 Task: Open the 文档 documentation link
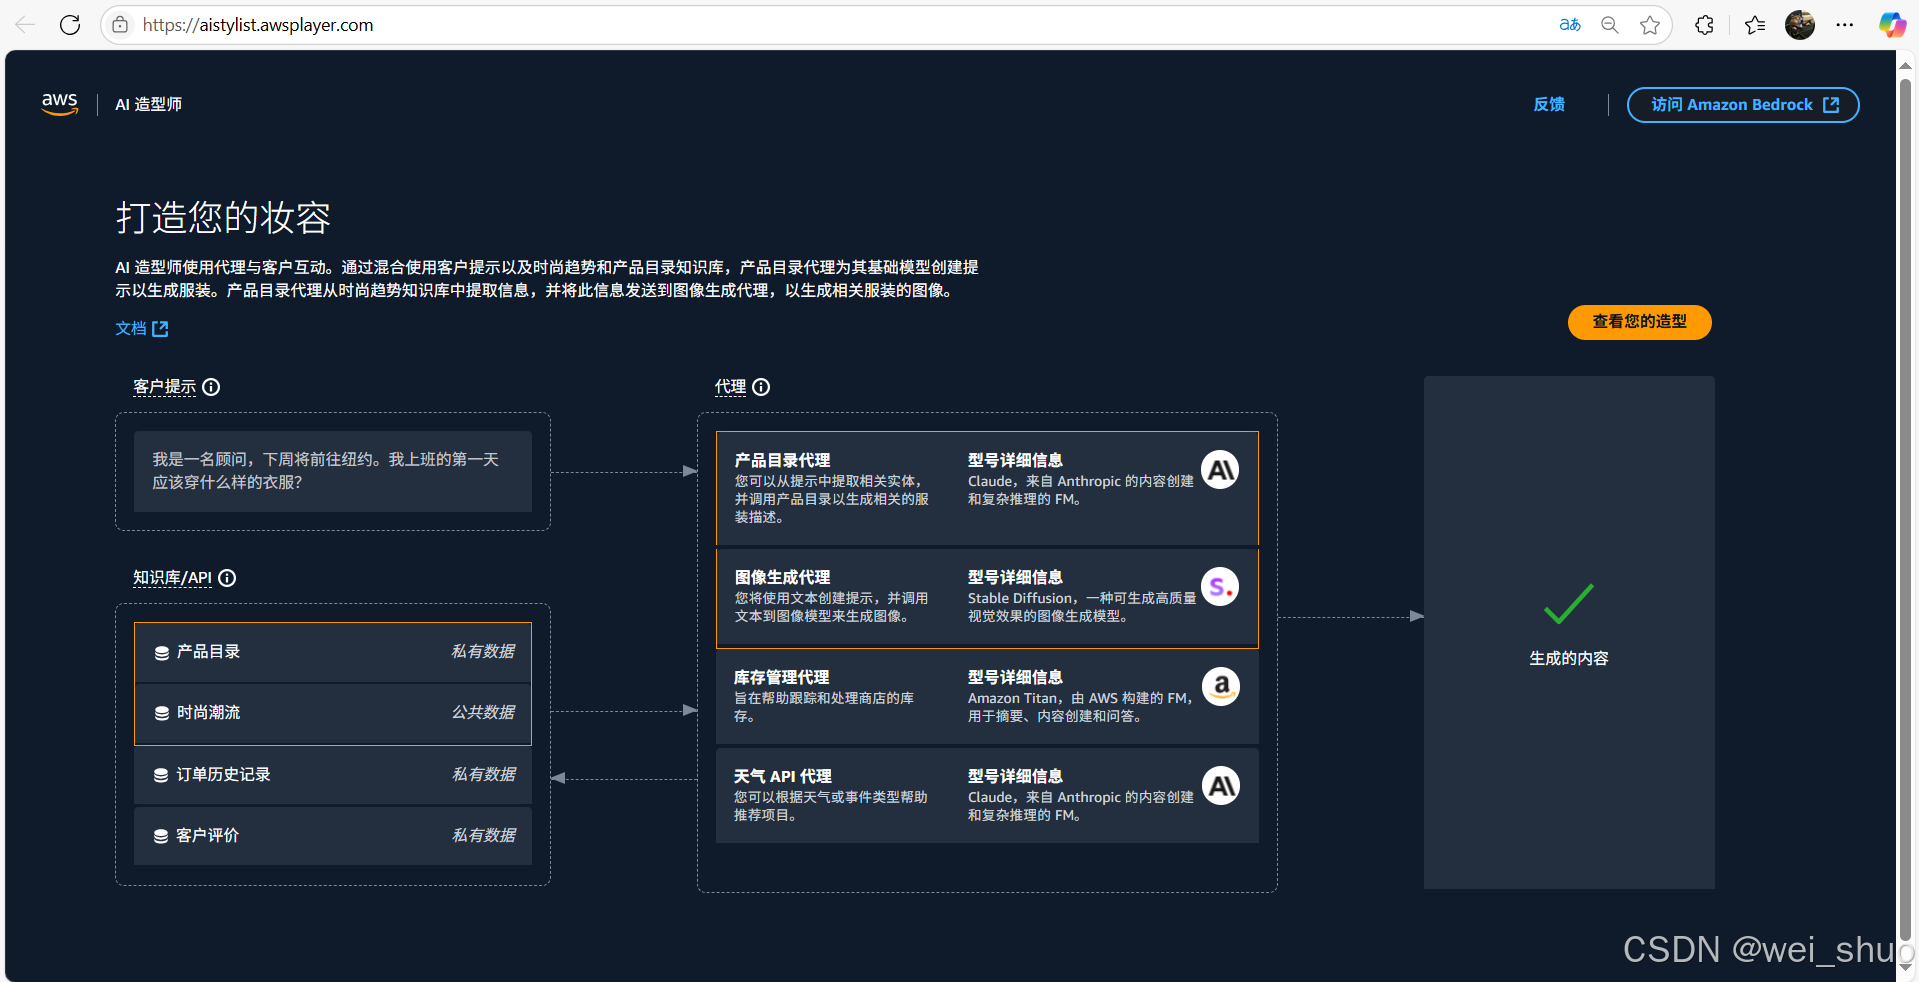(141, 328)
